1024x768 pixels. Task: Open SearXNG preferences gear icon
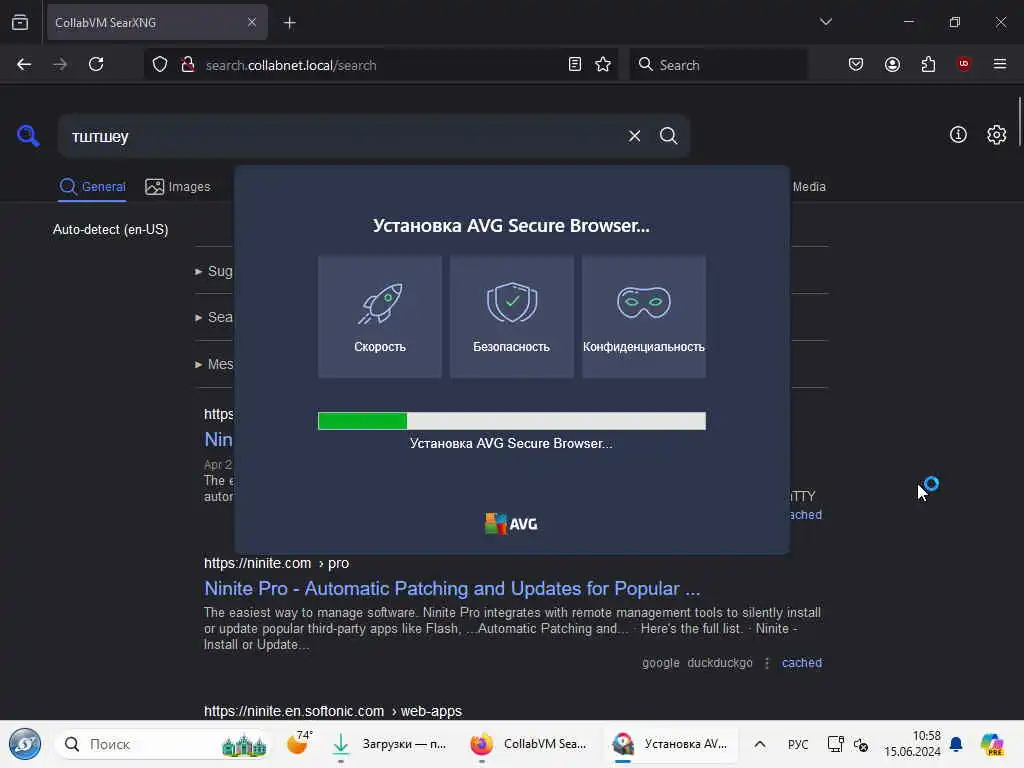(x=996, y=135)
